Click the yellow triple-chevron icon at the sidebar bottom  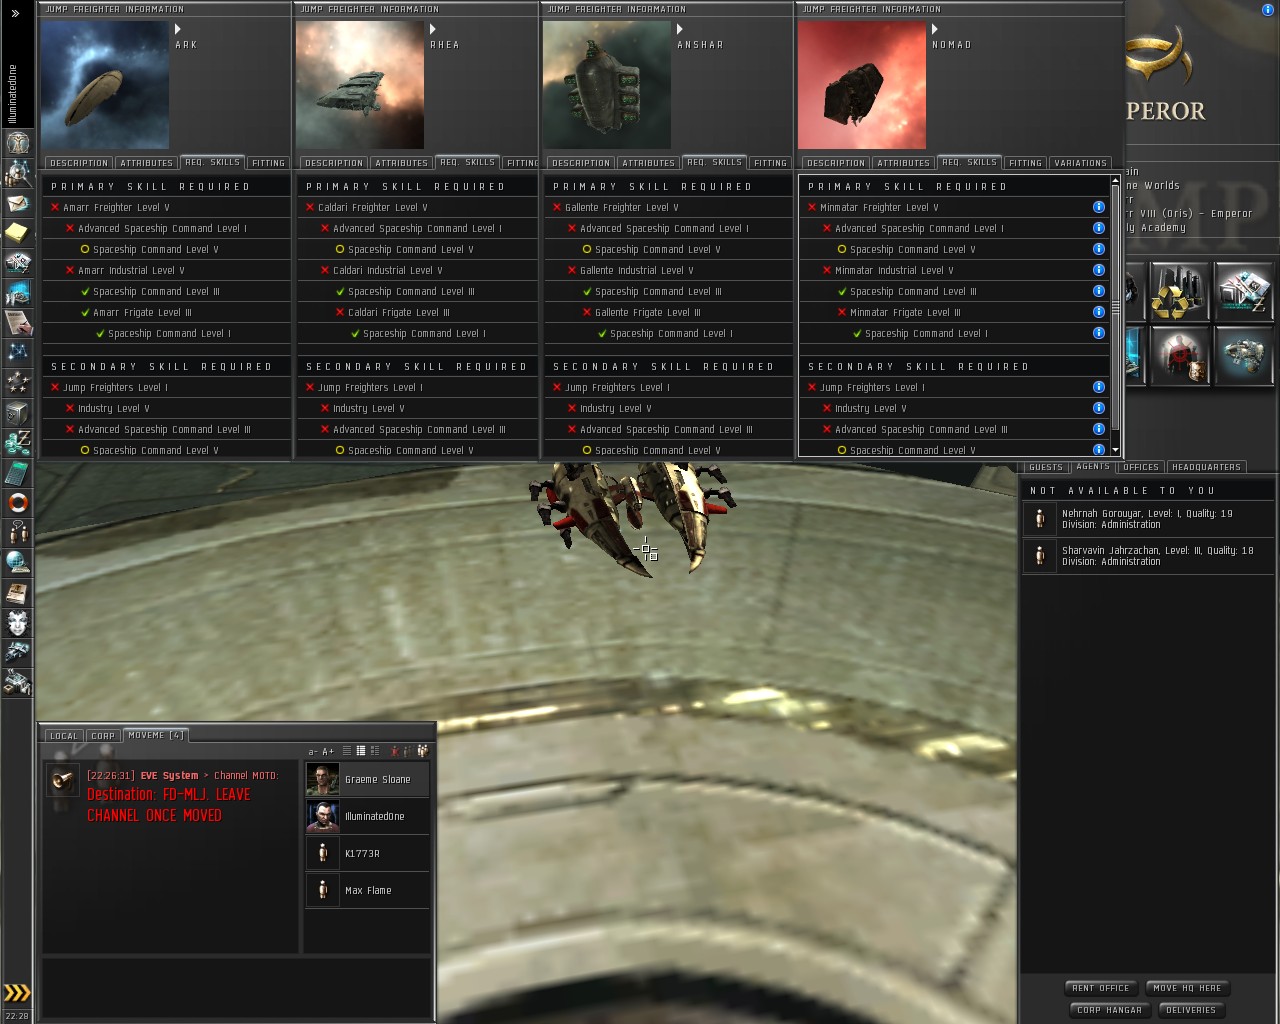pyautogui.click(x=17, y=992)
